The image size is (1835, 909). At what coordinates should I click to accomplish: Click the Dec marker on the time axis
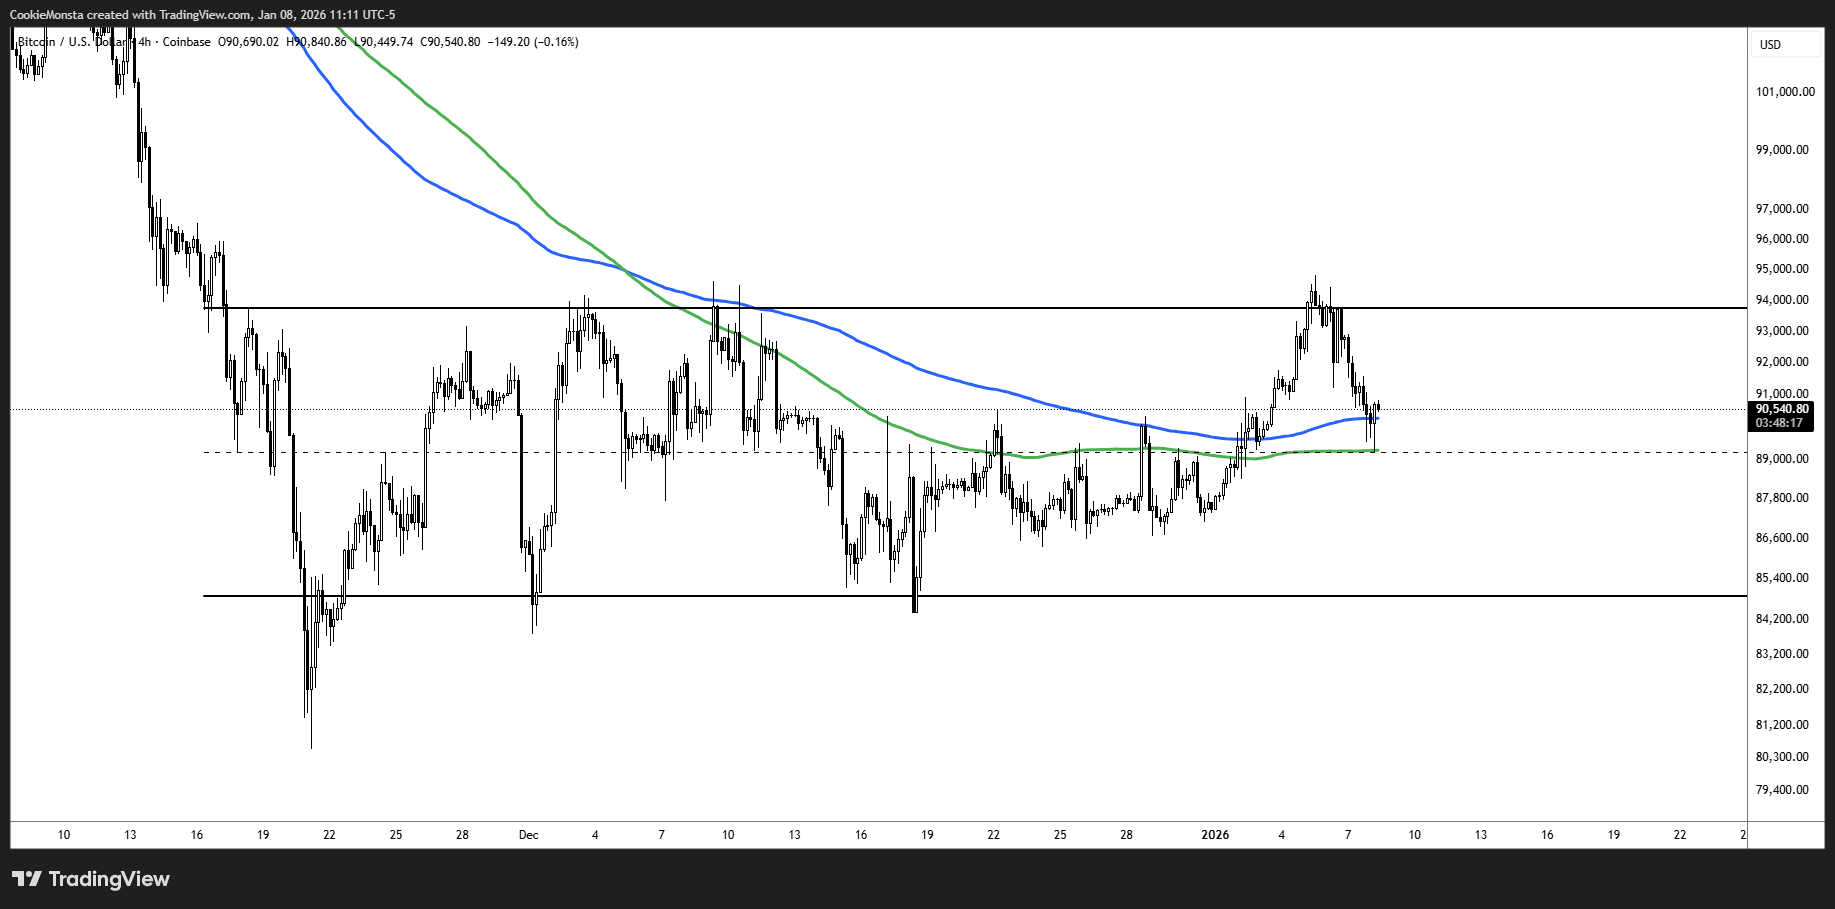pos(528,835)
